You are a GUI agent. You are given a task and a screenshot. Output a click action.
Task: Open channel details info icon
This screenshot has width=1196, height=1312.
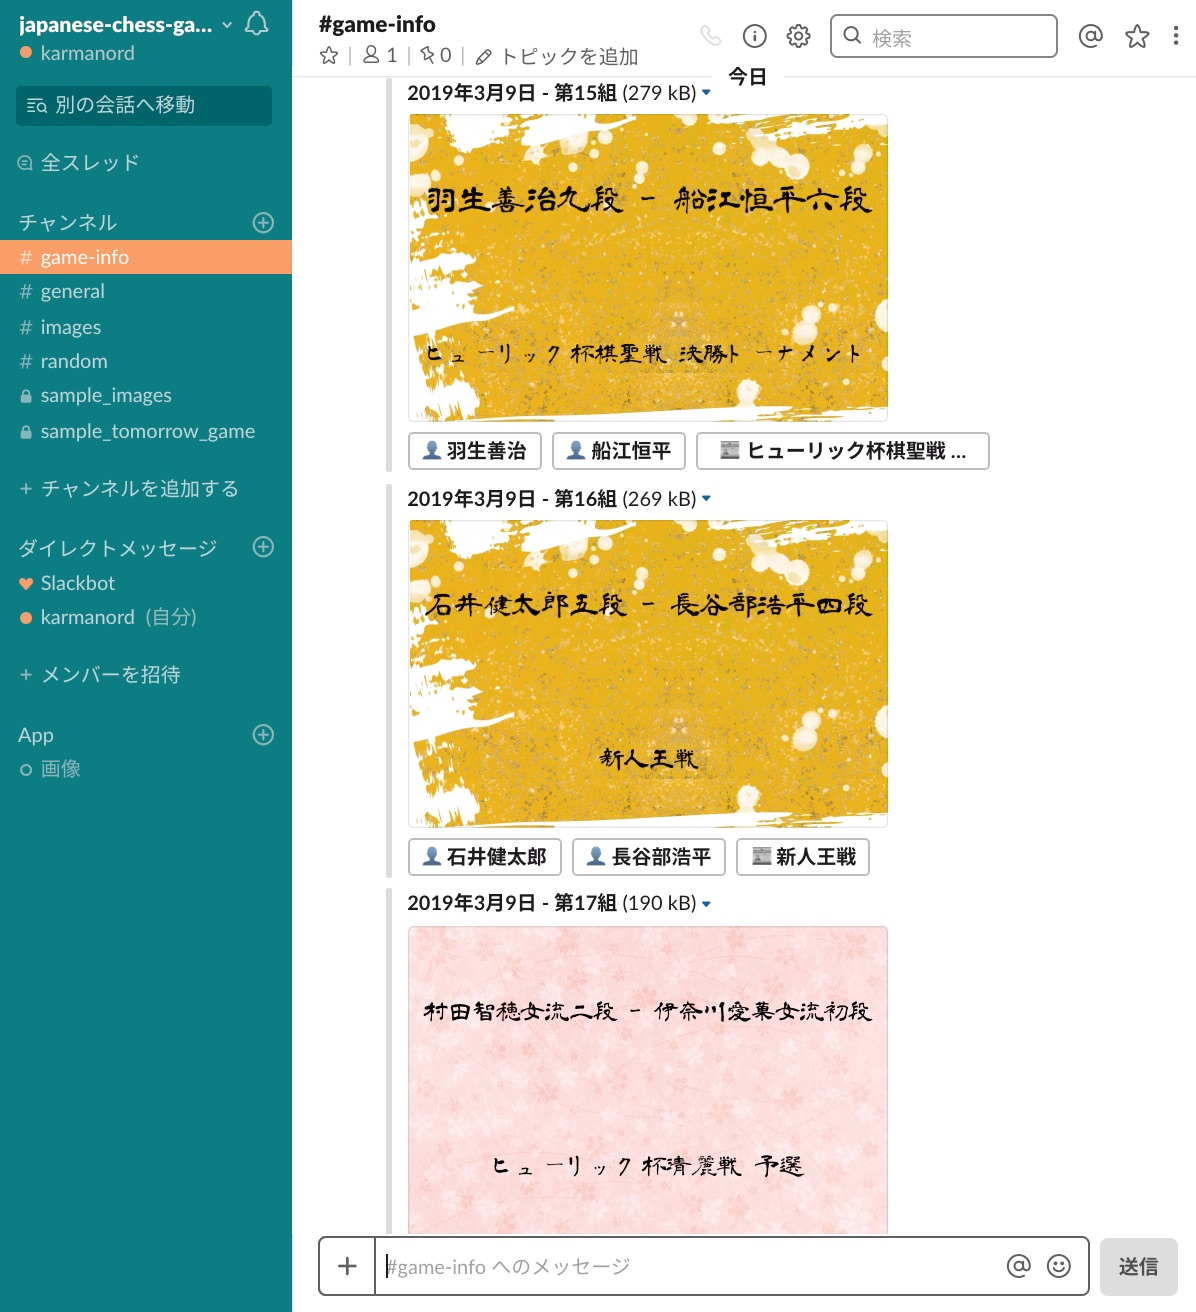pos(754,35)
